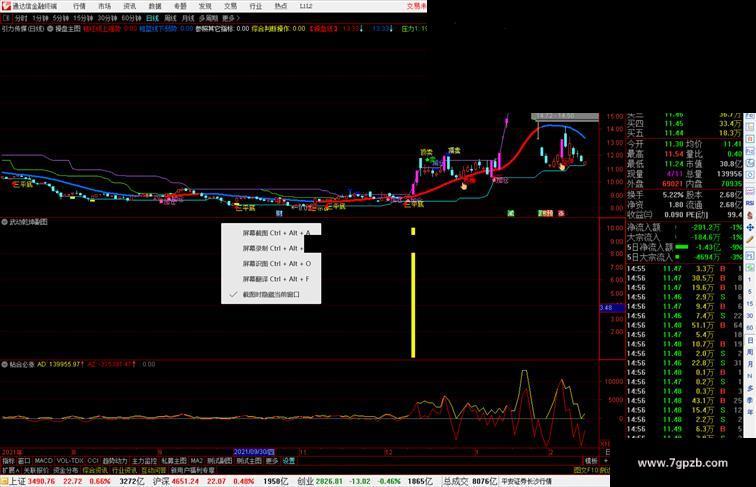
Task: Open 设置 in indicator tab bar
Action: click(288, 461)
